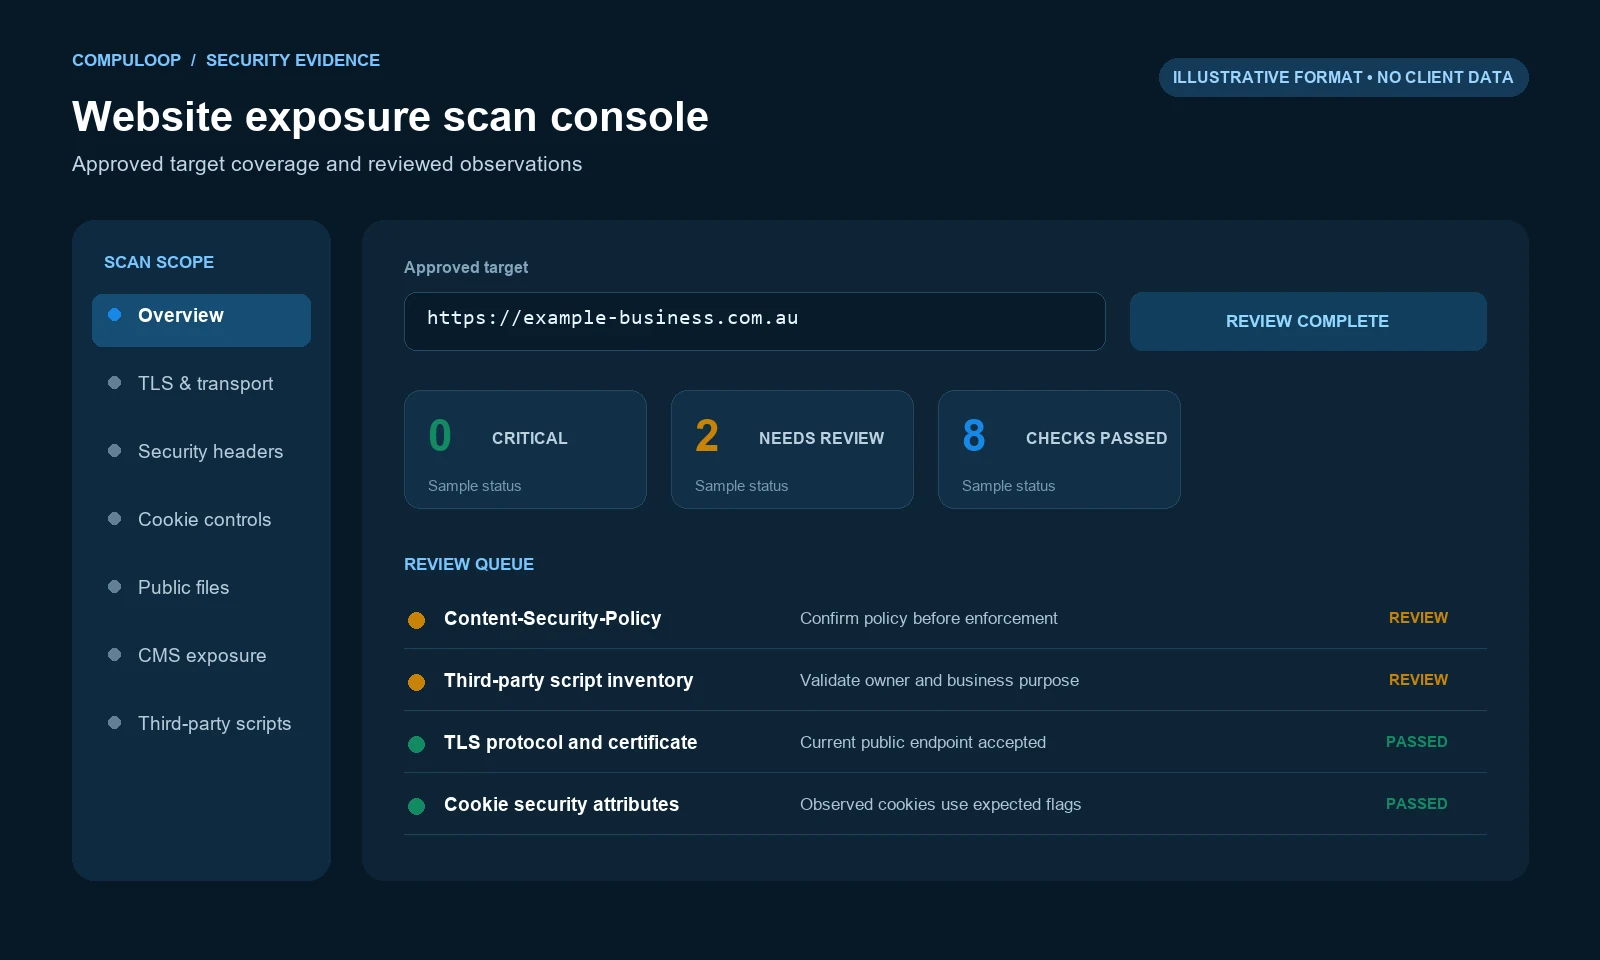Click 'Validate owner and business purpose' text
The image size is (1600, 960).
coord(939,681)
